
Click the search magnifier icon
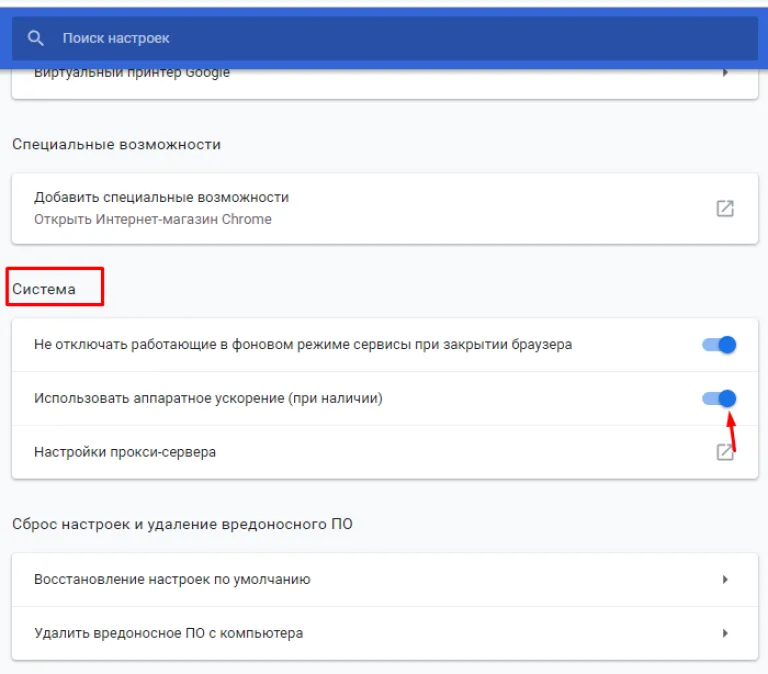[35, 38]
